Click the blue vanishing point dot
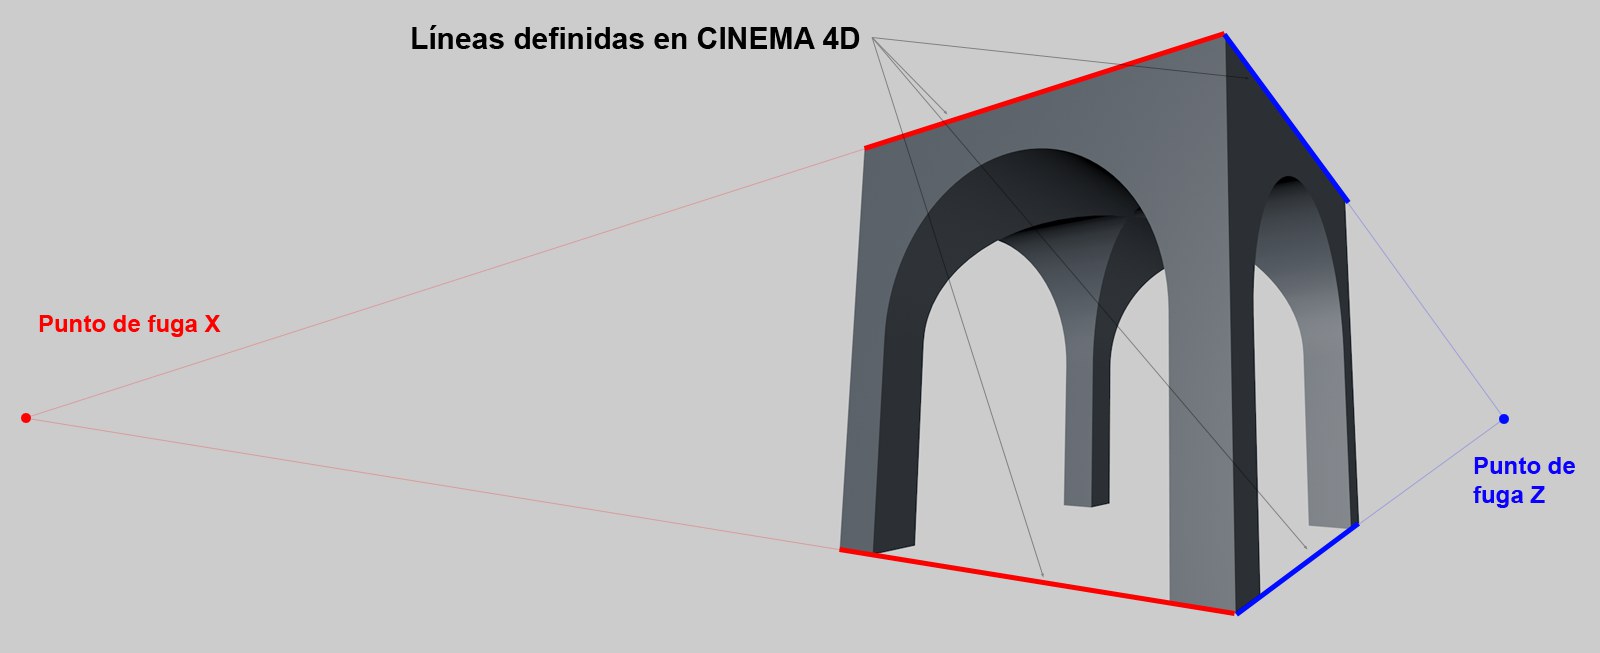 pyautogui.click(x=1503, y=419)
